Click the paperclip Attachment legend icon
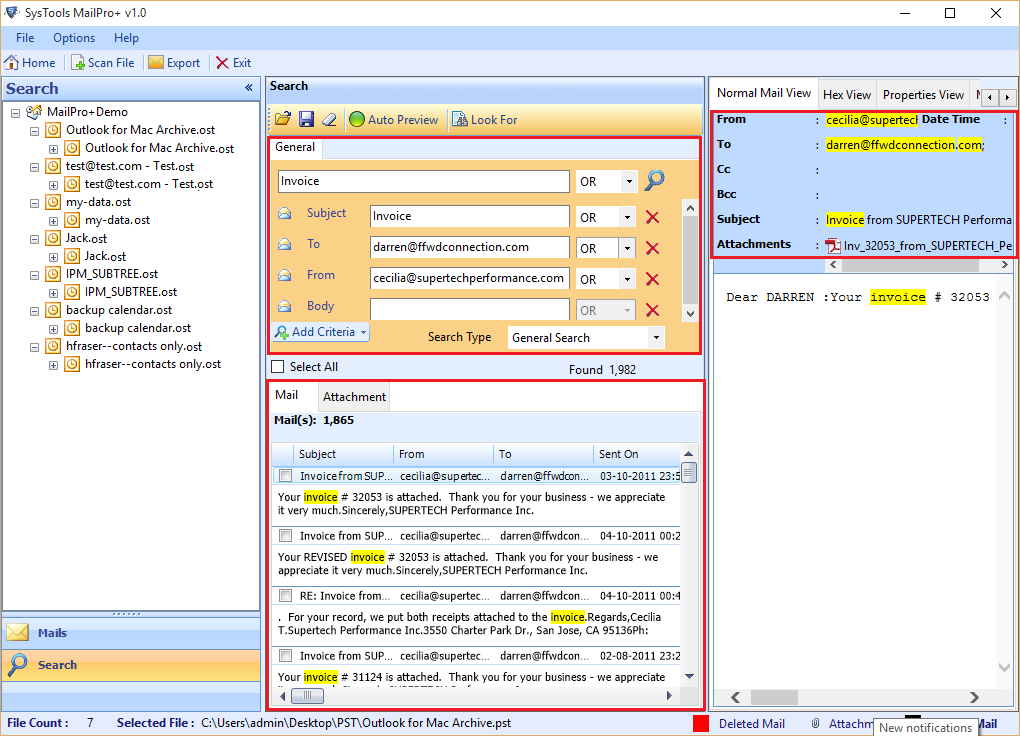This screenshot has height=736, width=1020. point(816,724)
